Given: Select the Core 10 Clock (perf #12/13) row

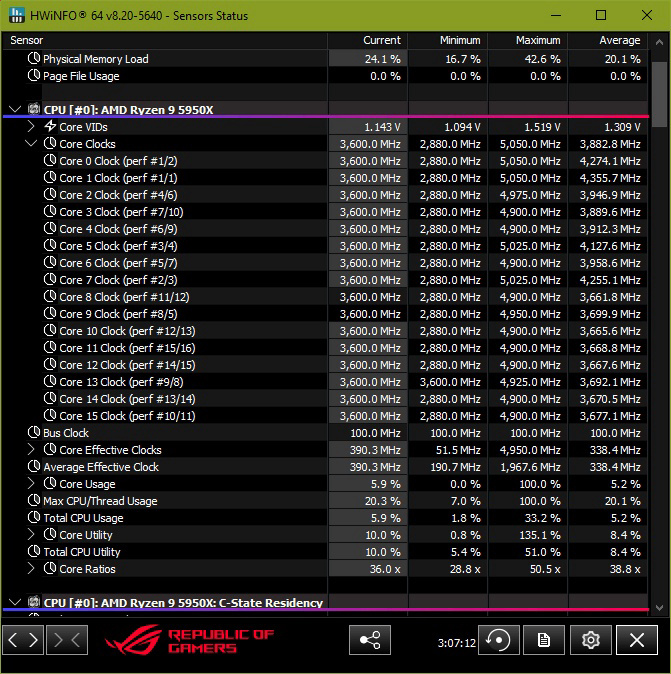Looking at the screenshot, I should (x=325, y=331).
